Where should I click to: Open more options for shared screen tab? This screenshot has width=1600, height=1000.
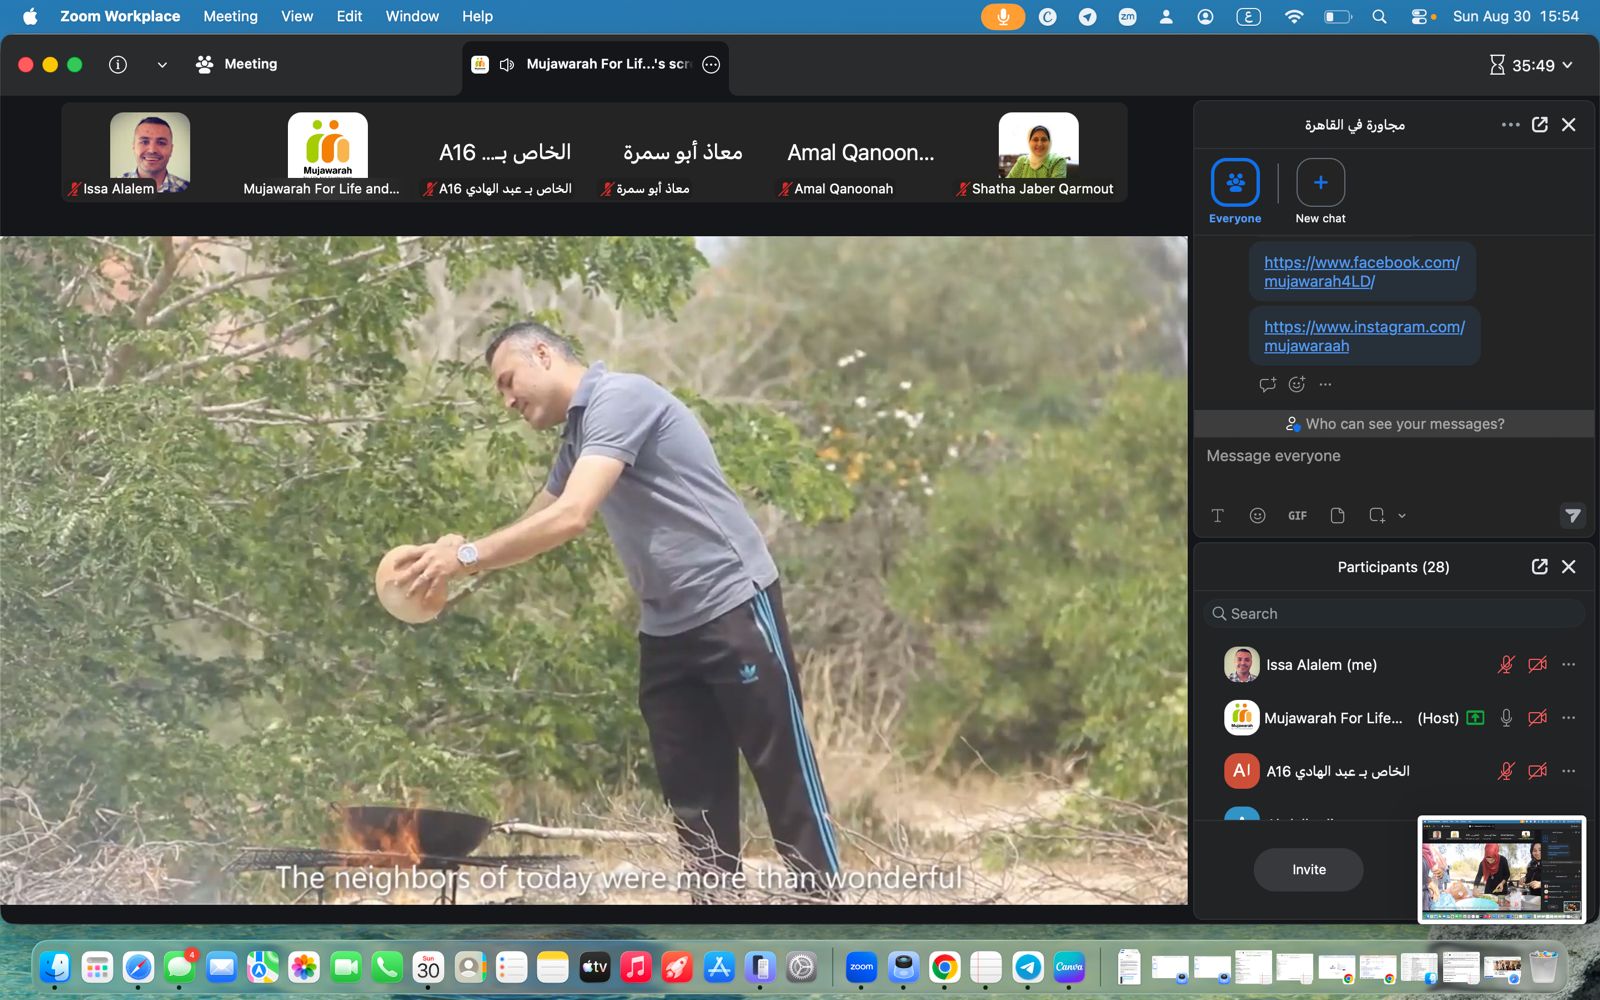(x=711, y=65)
